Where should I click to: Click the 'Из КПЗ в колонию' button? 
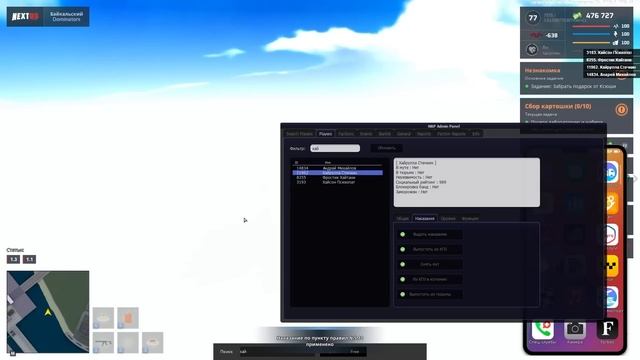click(430, 280)
